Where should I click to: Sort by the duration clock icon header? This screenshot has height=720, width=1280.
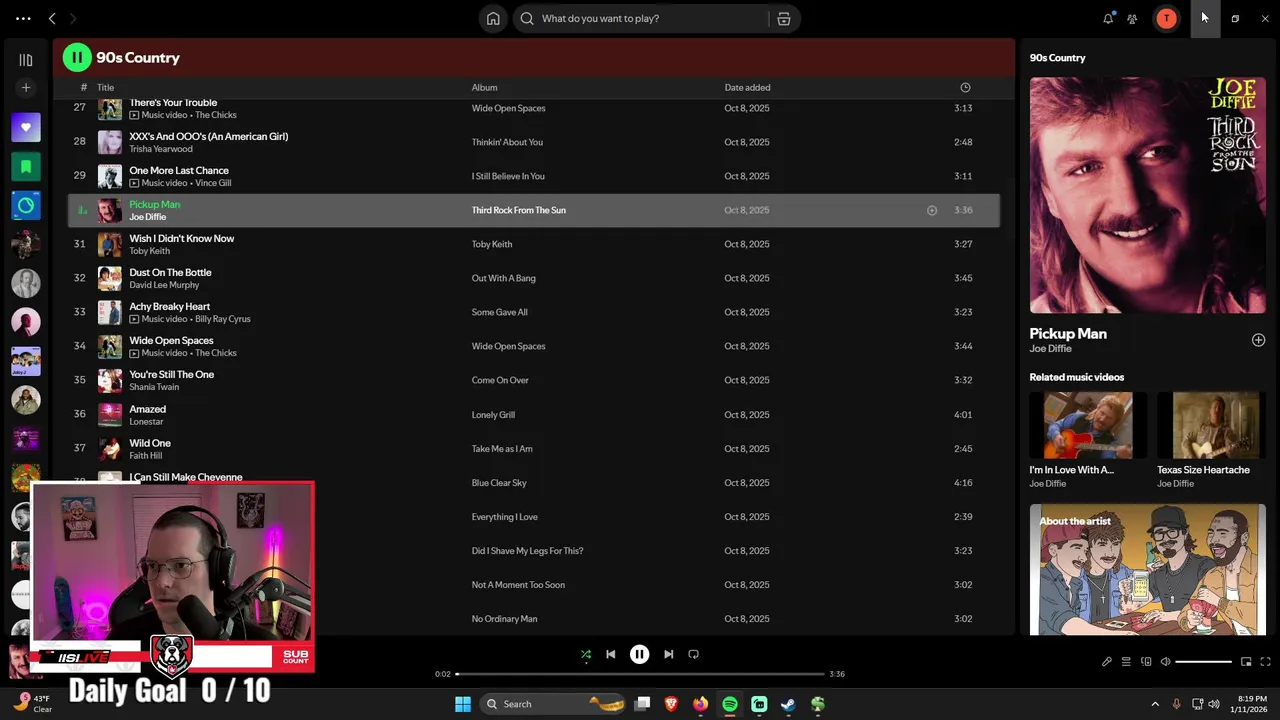click(x=965, y=88)
